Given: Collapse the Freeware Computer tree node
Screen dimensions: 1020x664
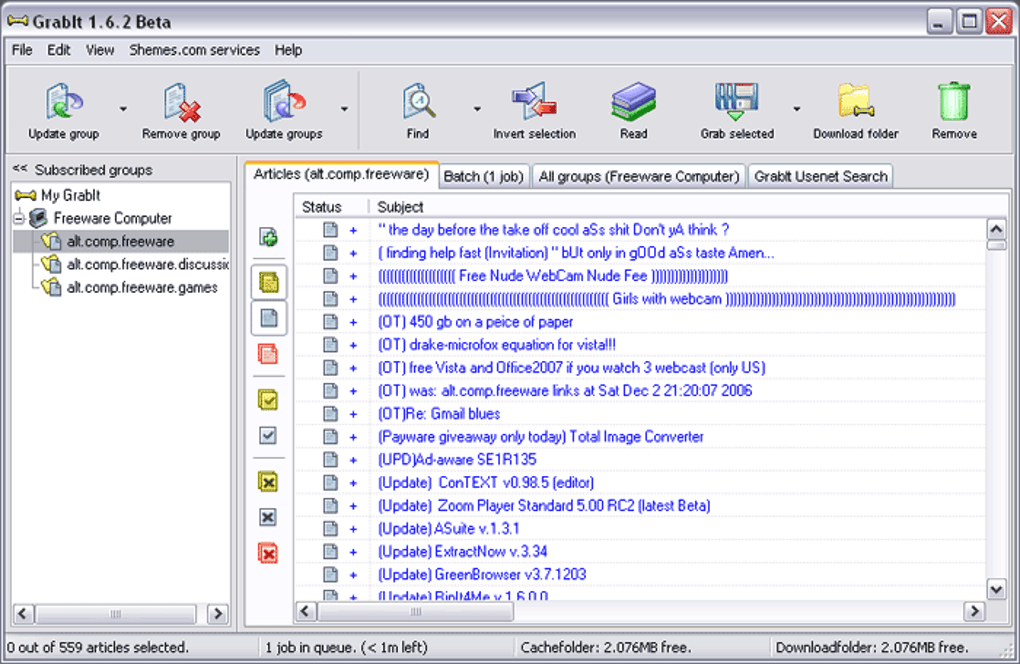Looking at the screenshot, I should coord(19,219).
